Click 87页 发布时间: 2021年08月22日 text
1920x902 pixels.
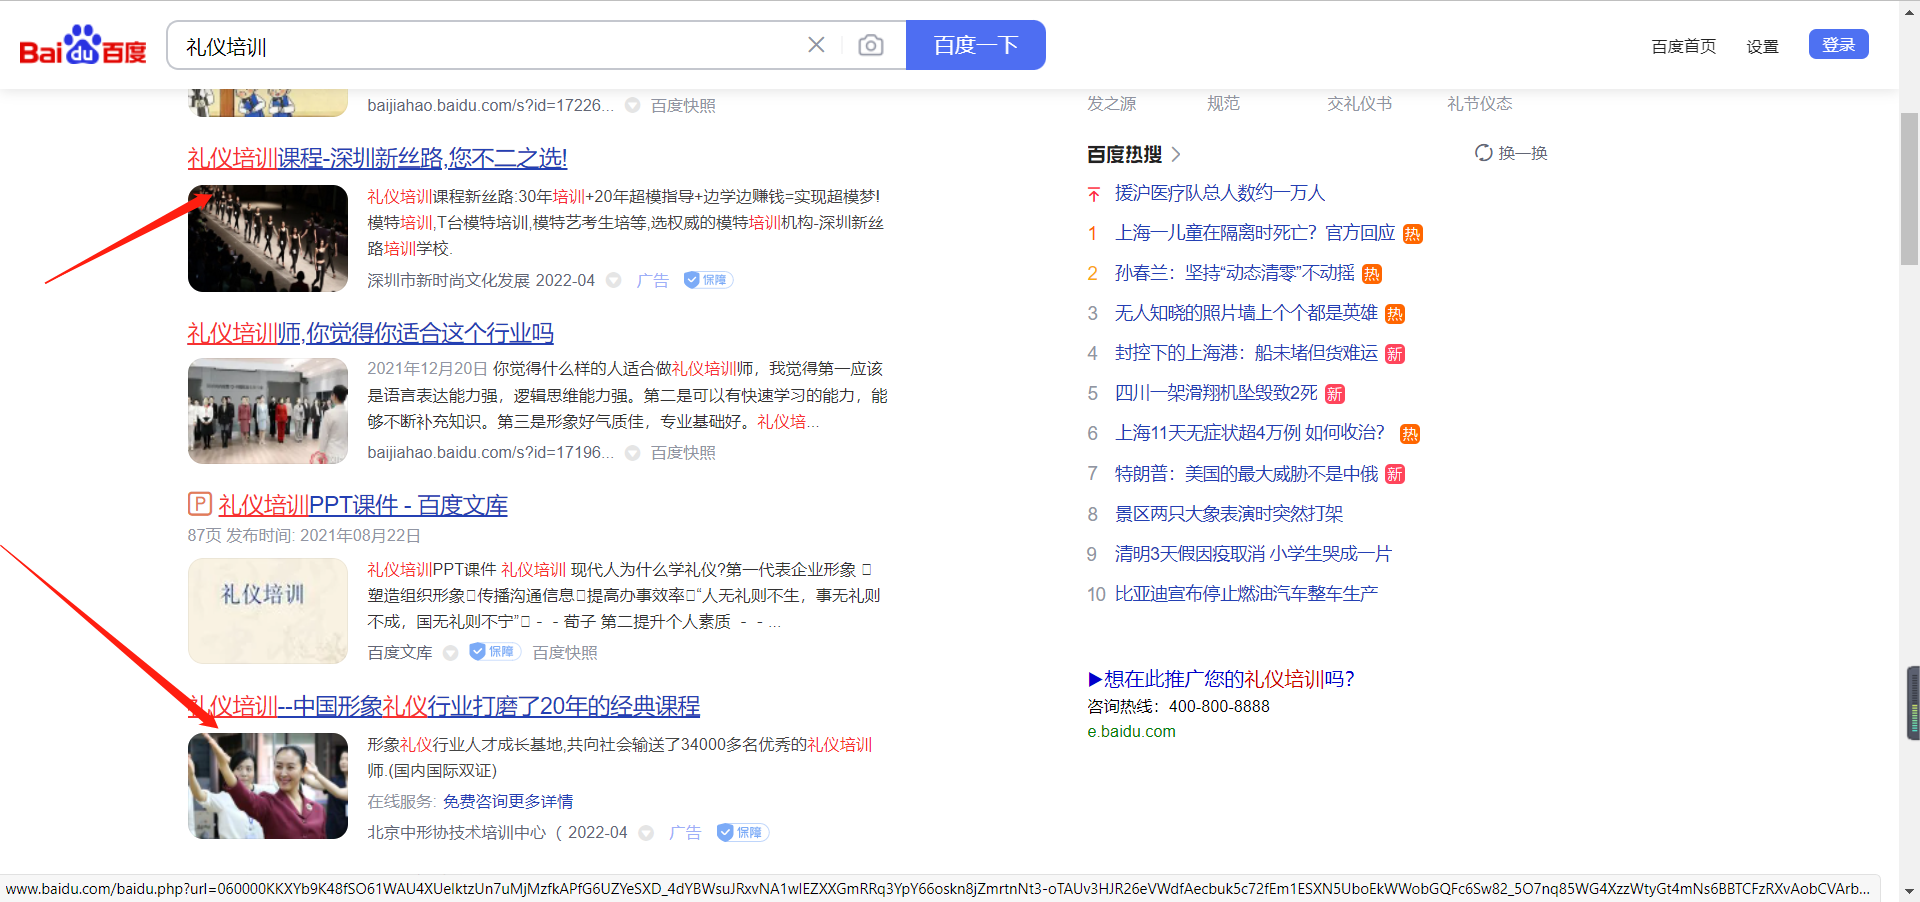coord(304,535)
